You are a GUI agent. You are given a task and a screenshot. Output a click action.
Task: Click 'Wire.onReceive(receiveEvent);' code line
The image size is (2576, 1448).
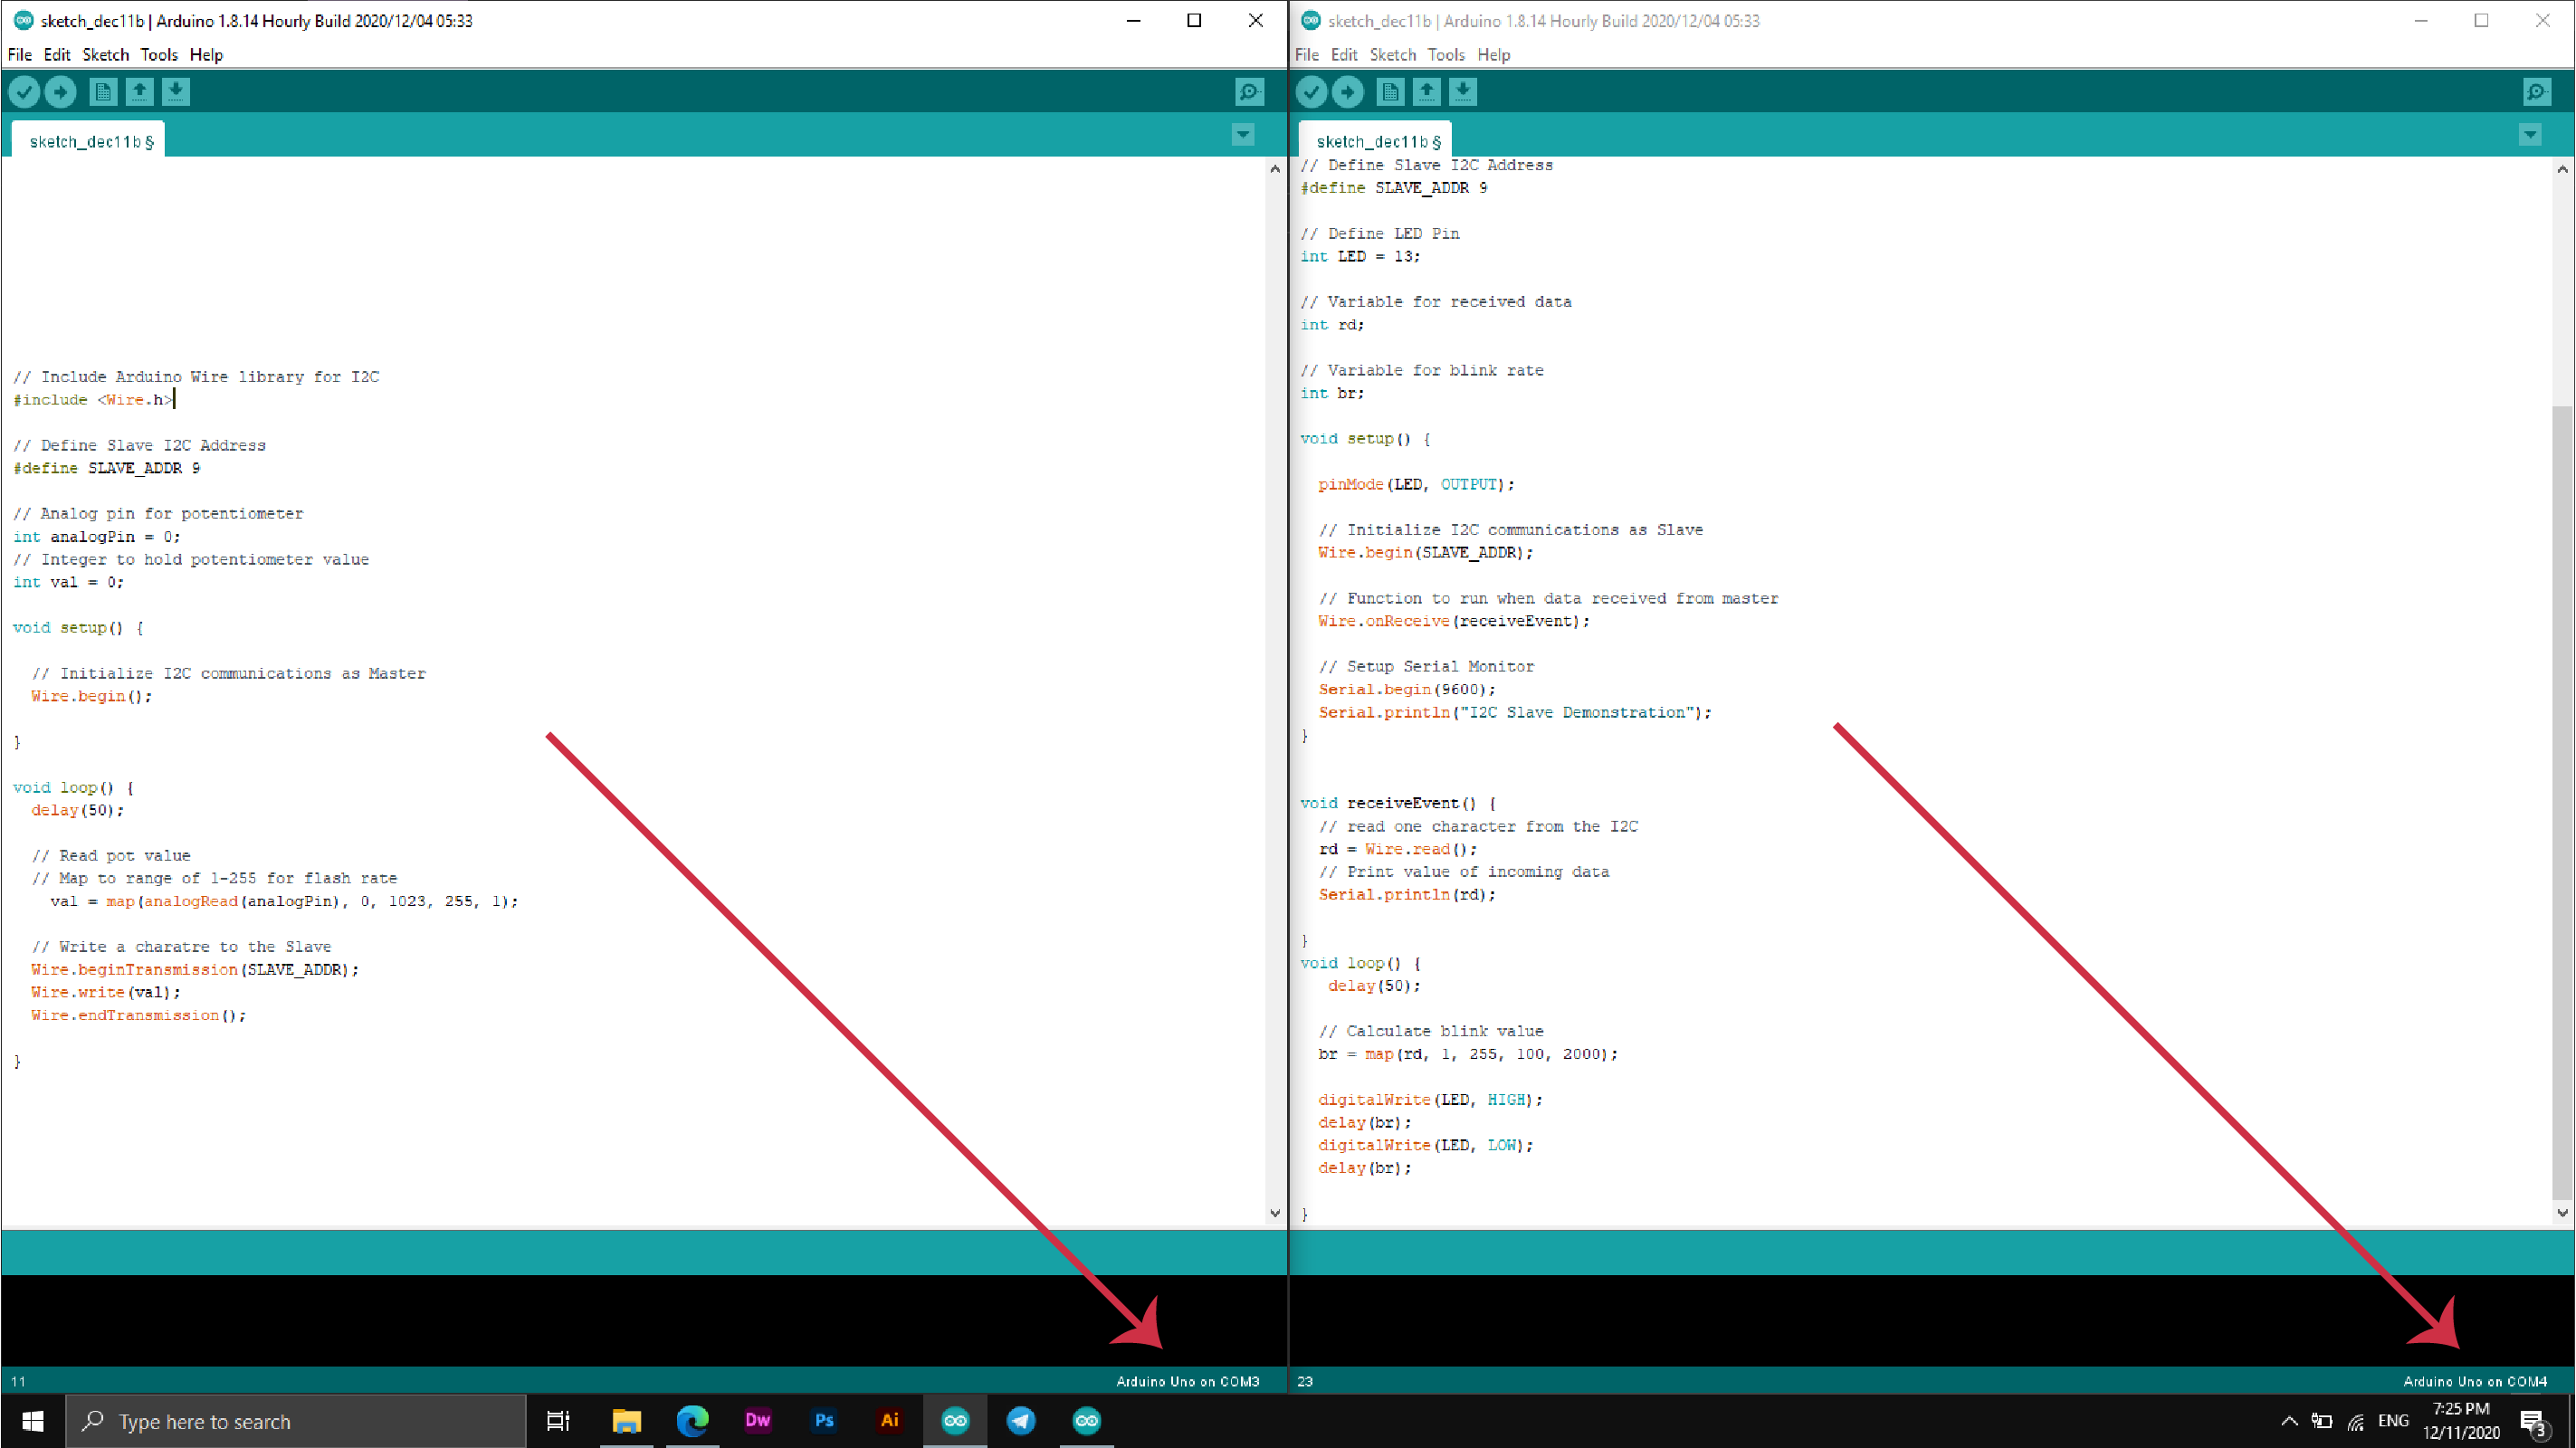1453,621
